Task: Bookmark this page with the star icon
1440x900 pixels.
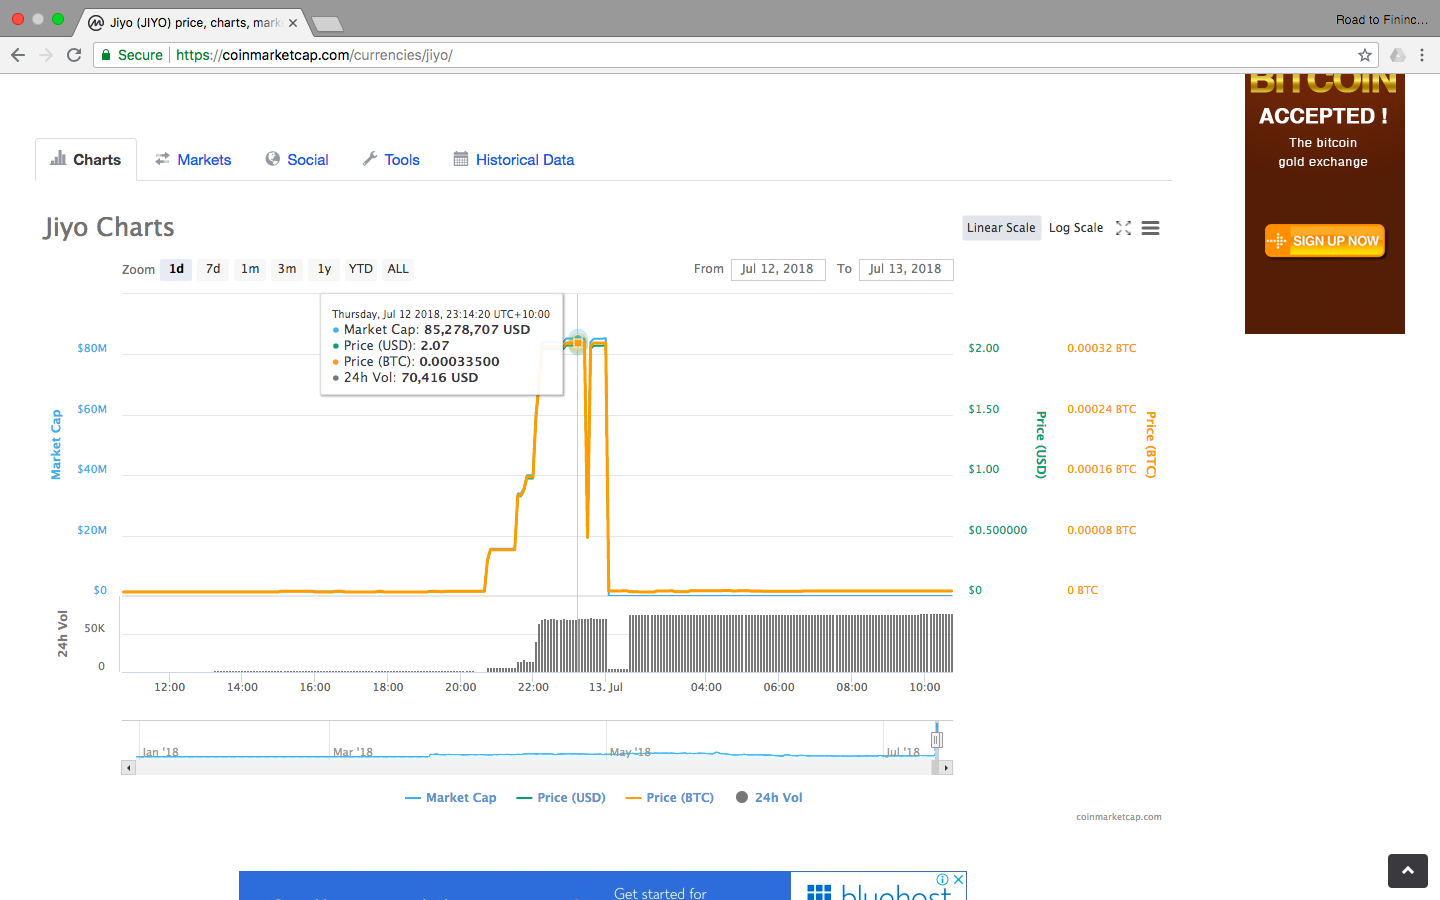Action: click(x=1364, y=55)
